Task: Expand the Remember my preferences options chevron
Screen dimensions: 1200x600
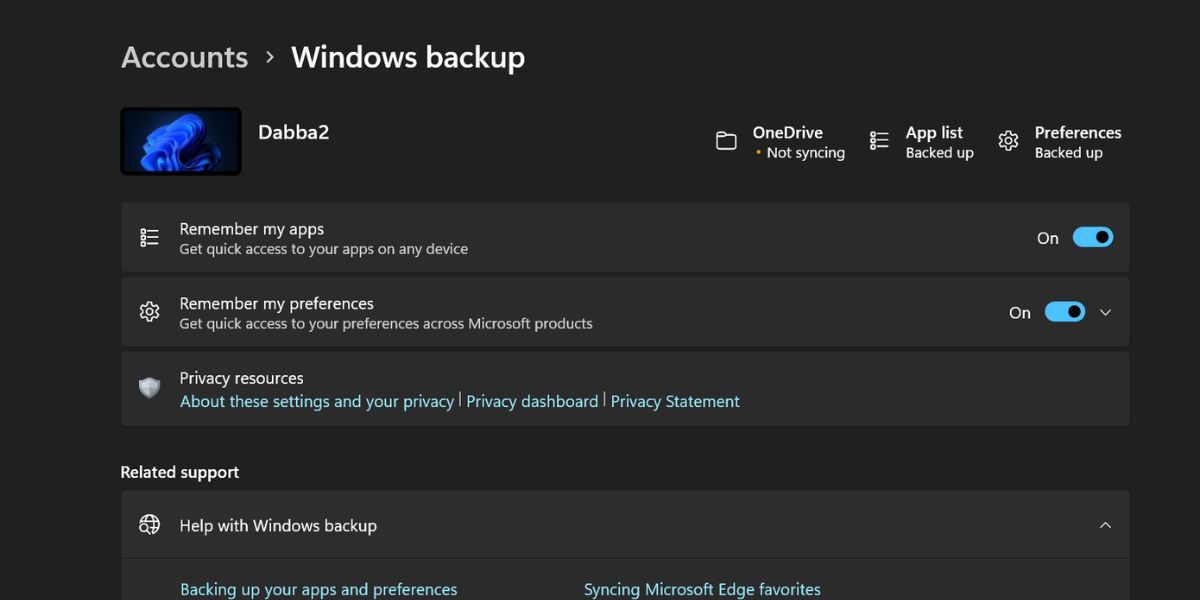Action: pos(1105,312)
